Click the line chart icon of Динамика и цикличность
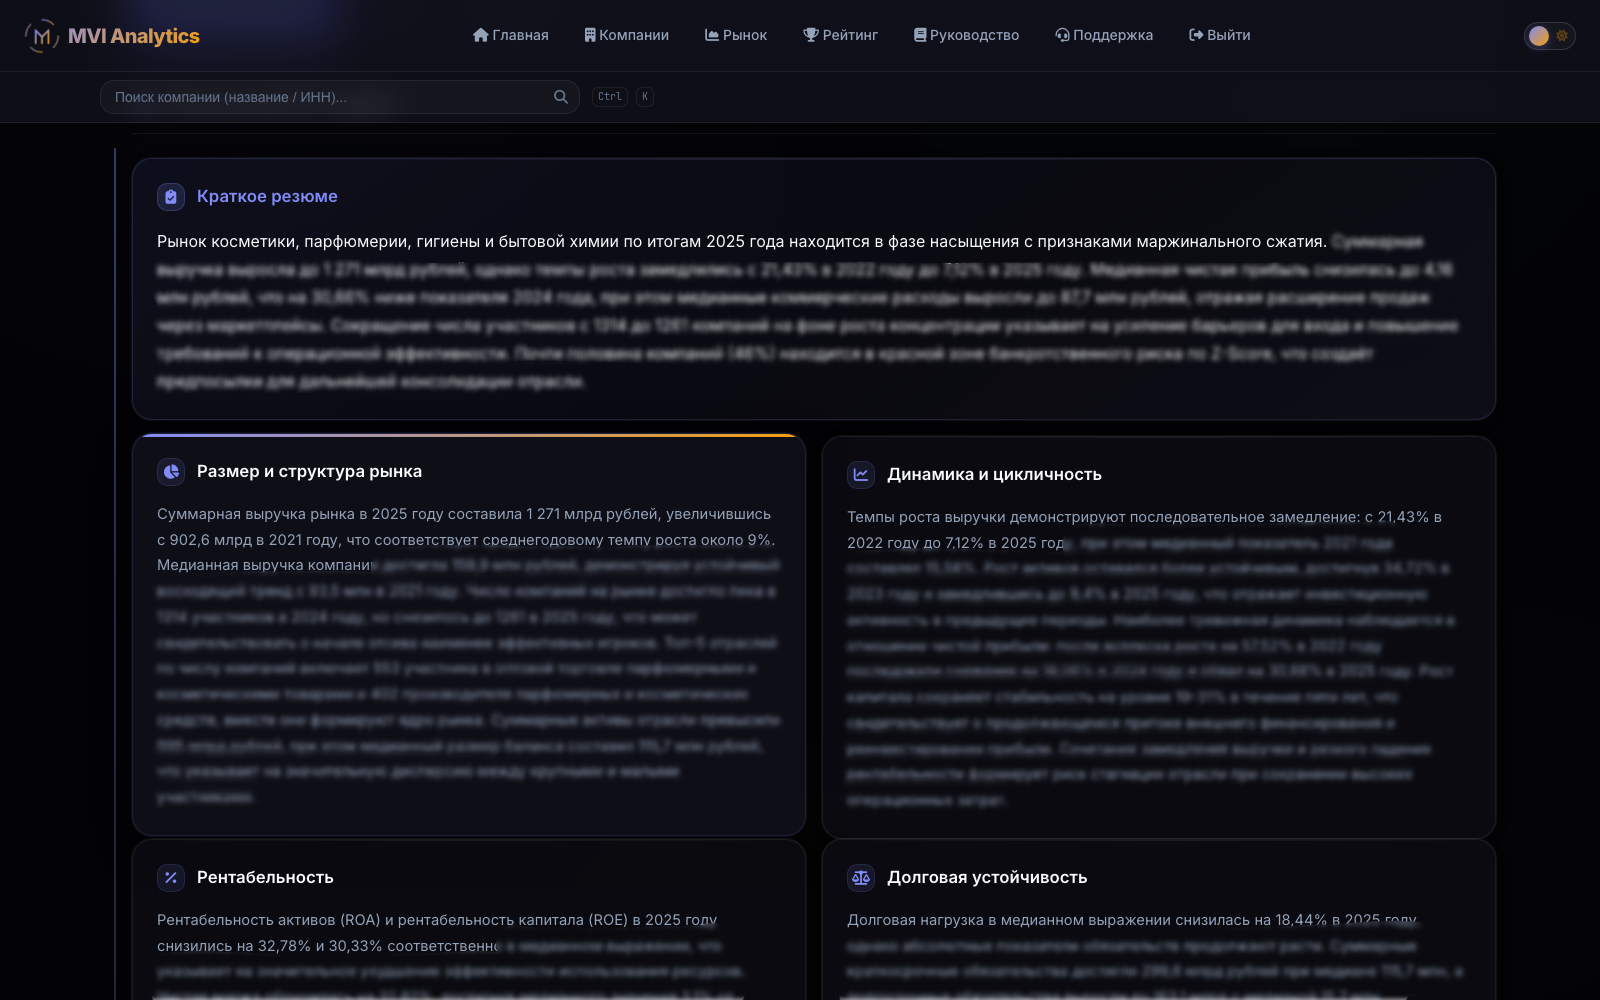This screenshot has width=1600, height=1000. [861, 475]
